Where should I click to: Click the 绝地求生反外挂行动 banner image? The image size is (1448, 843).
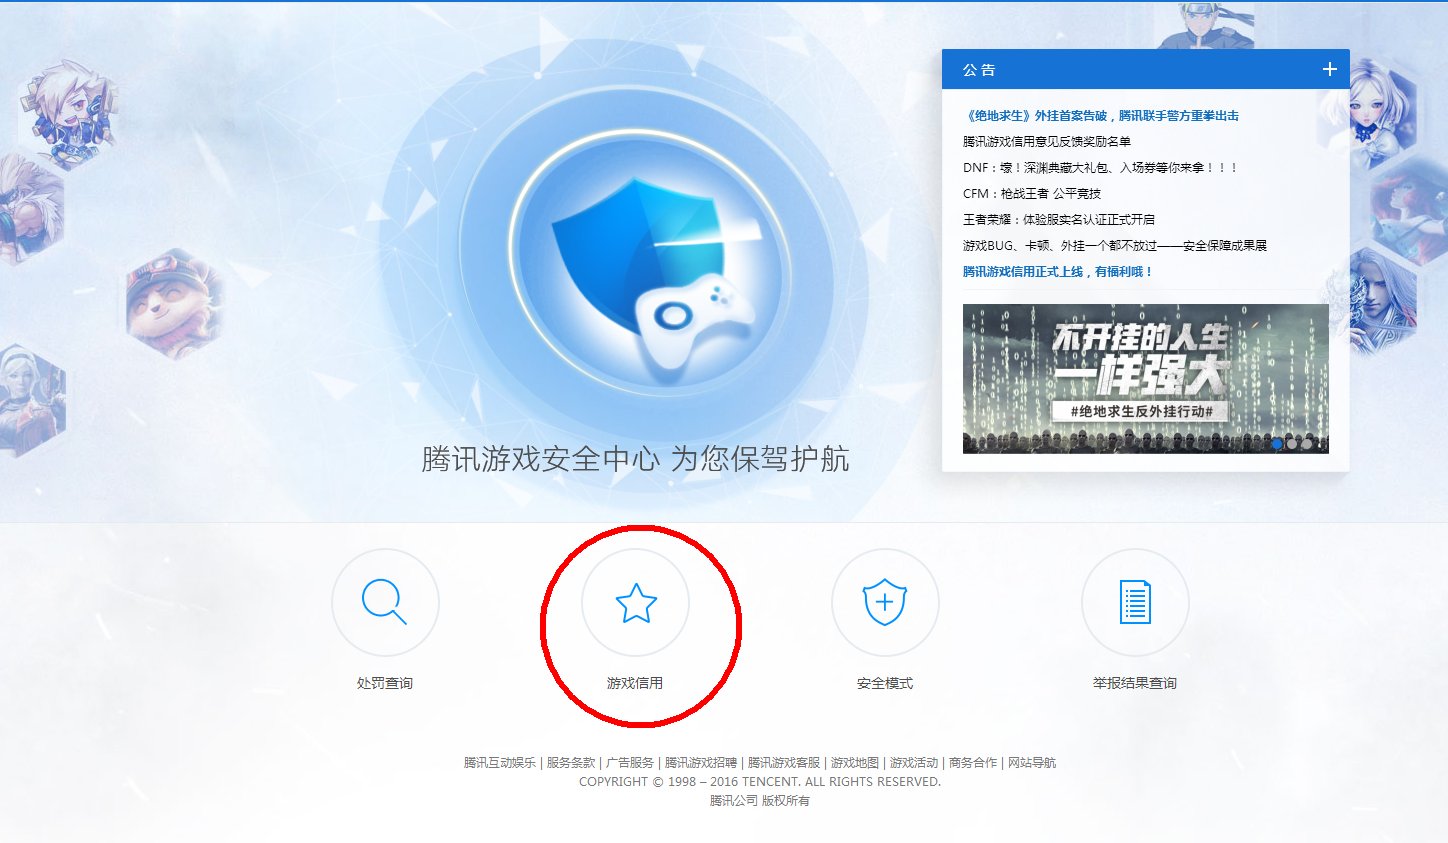(1145, 378)
